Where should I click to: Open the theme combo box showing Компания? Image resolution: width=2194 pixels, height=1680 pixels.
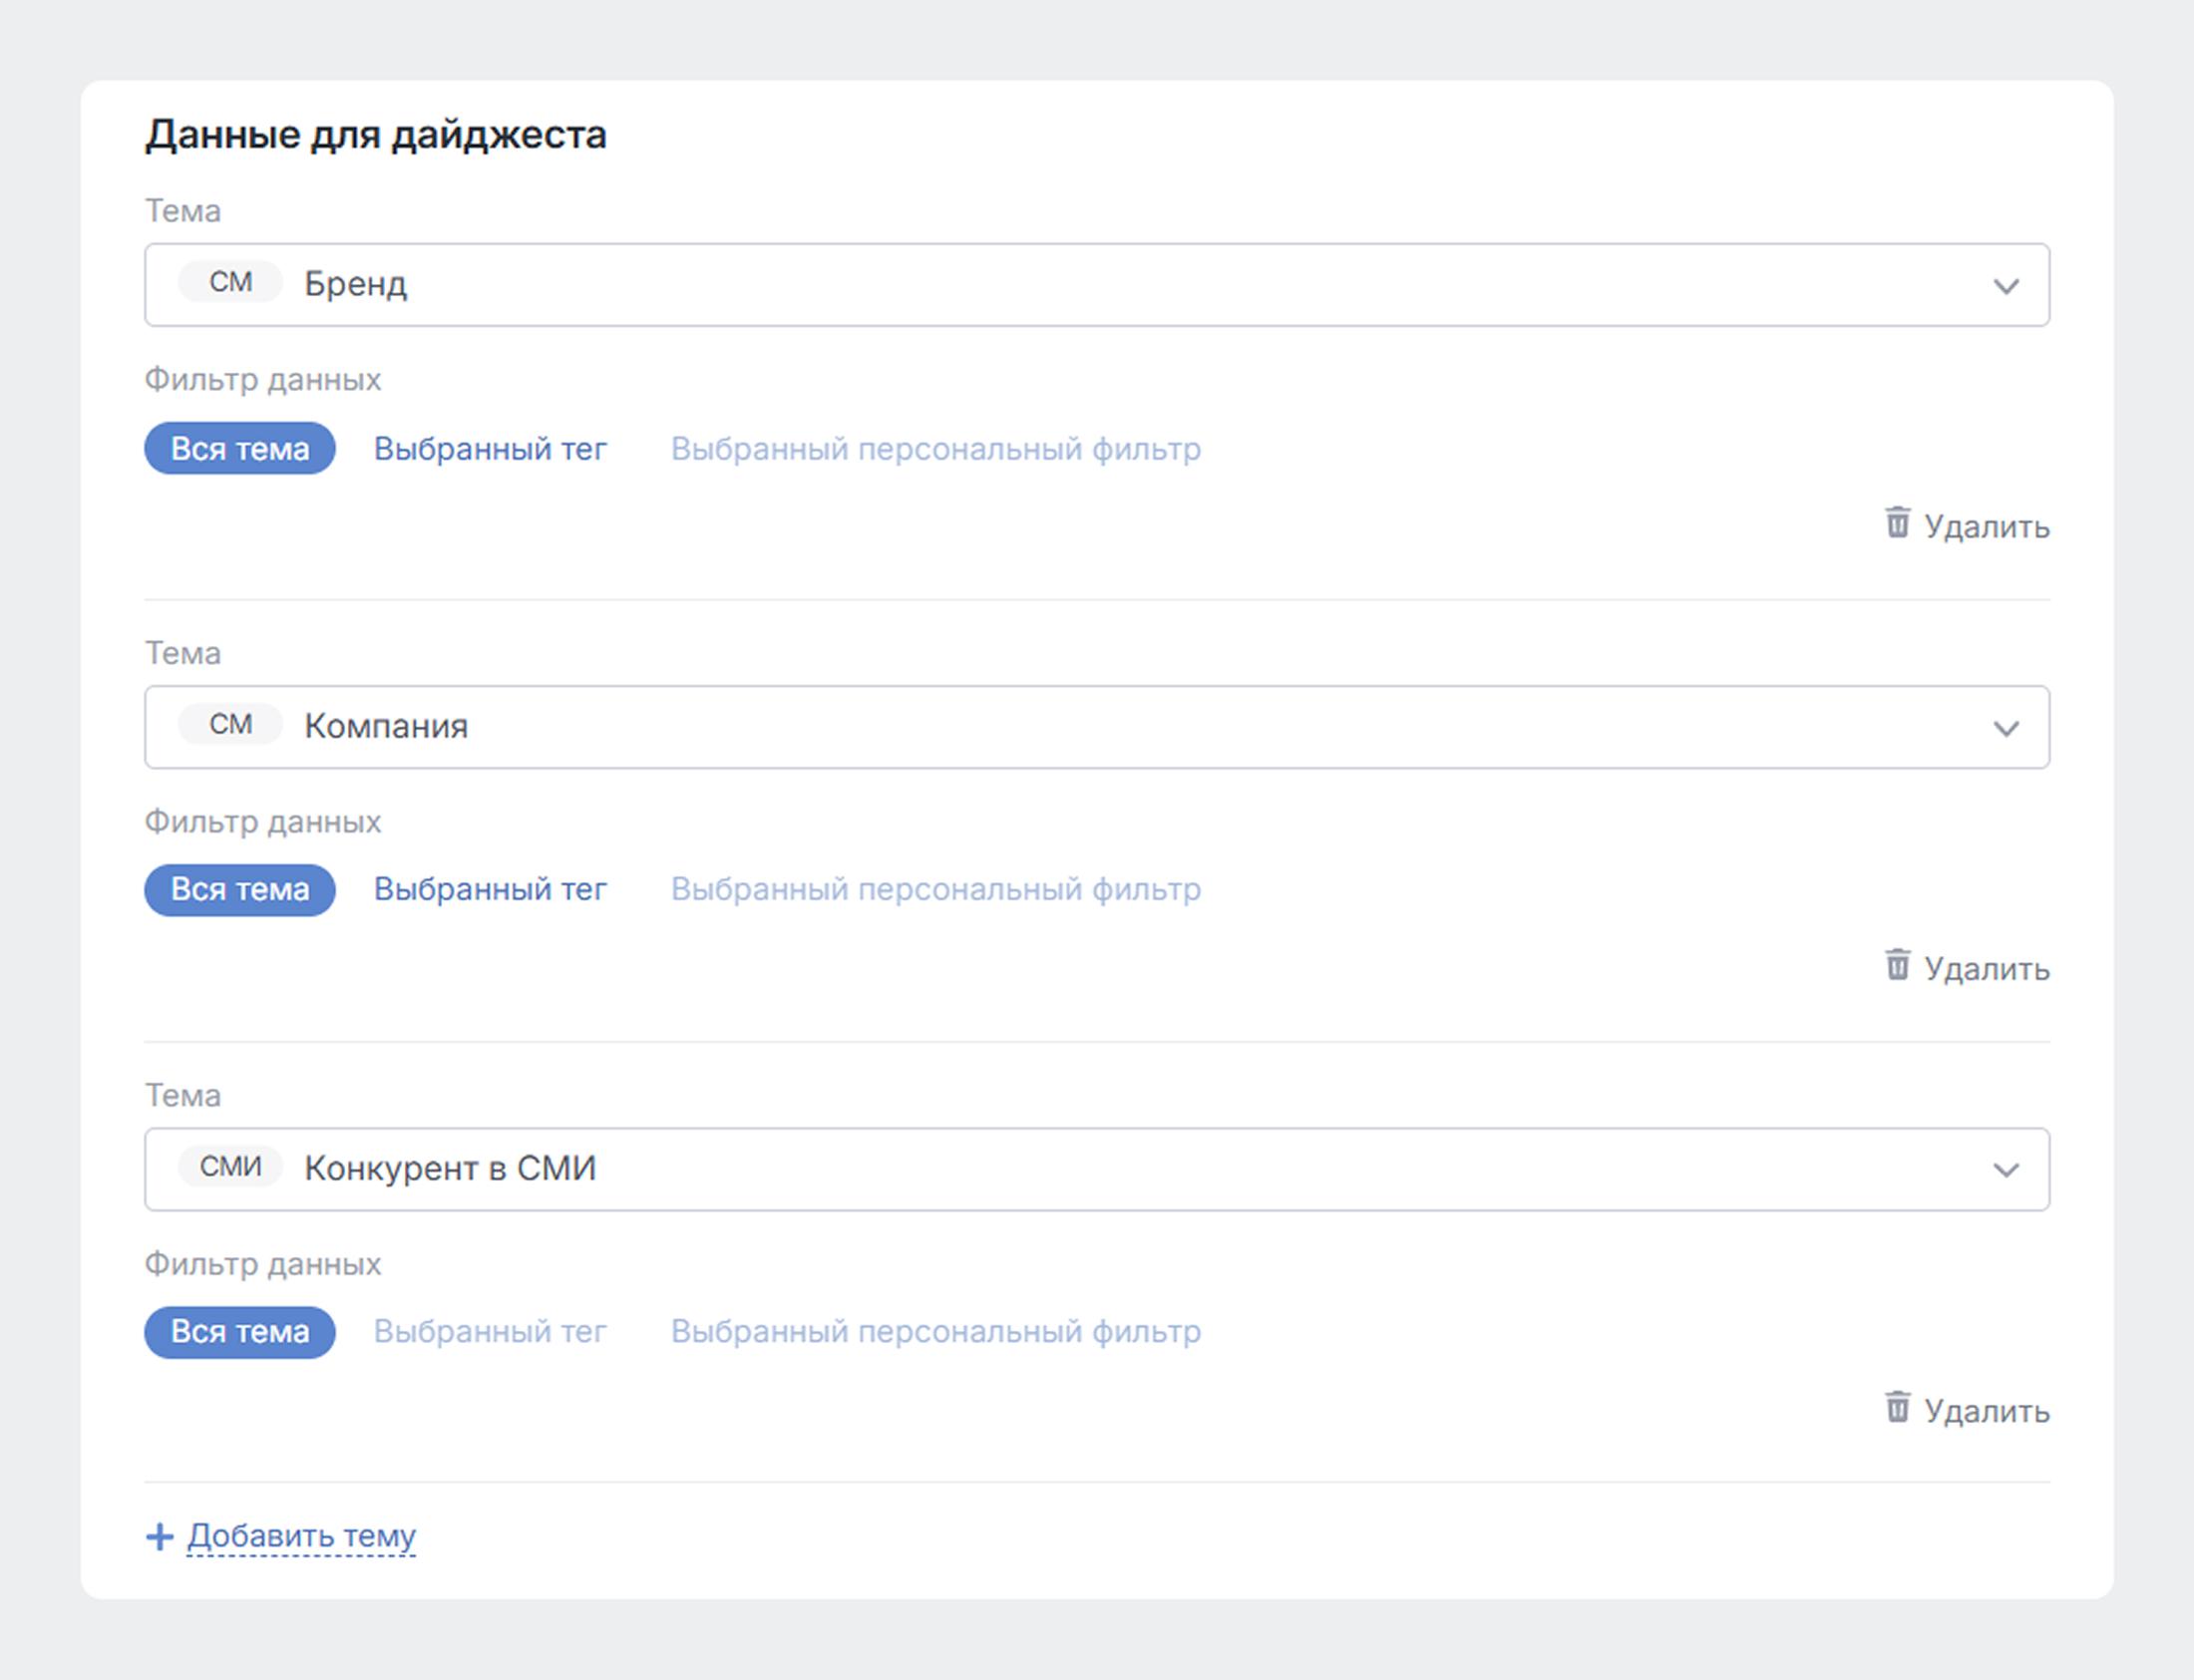1097,727
